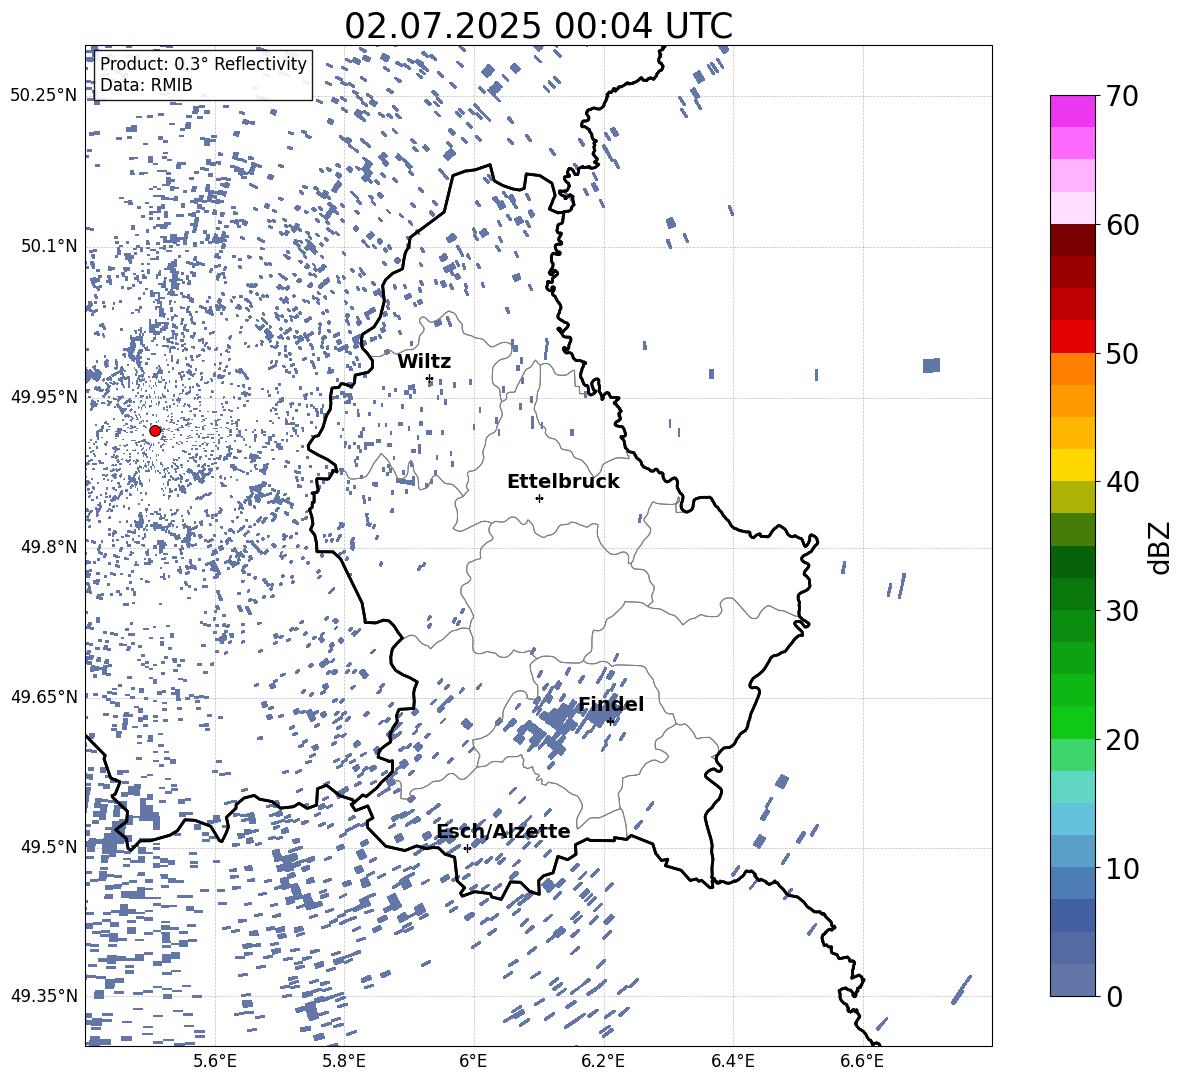Click longitude label 6.2°E
Image resolution: width=1184 pixels, height=1081 pixels.
(603, 1061)
